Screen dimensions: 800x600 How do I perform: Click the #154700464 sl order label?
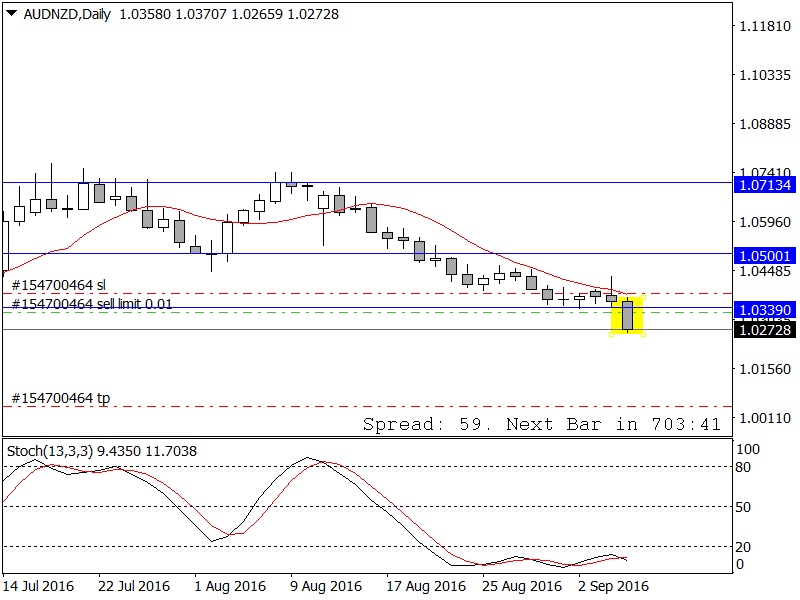58,285
